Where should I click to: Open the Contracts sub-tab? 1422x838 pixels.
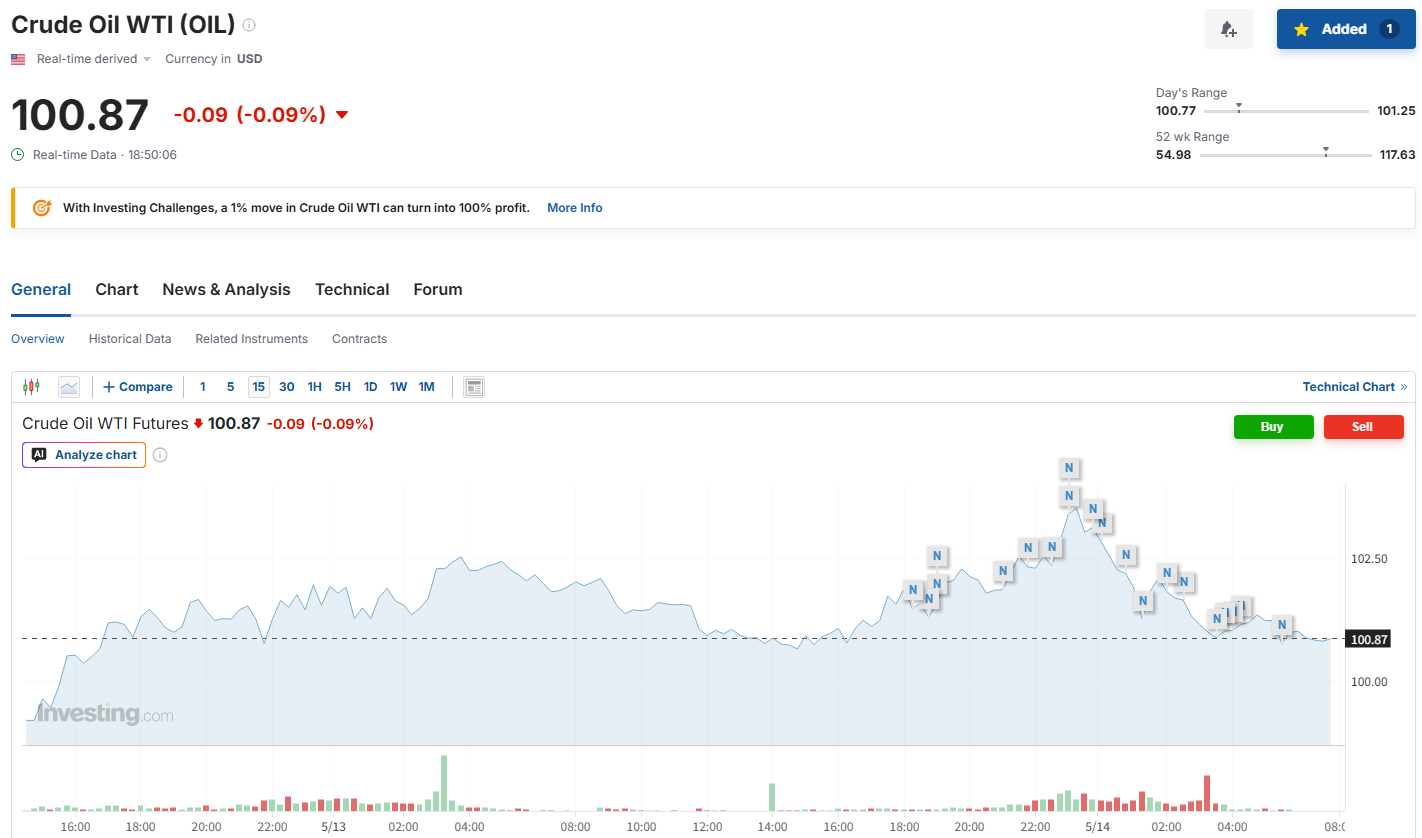point(360,339)
